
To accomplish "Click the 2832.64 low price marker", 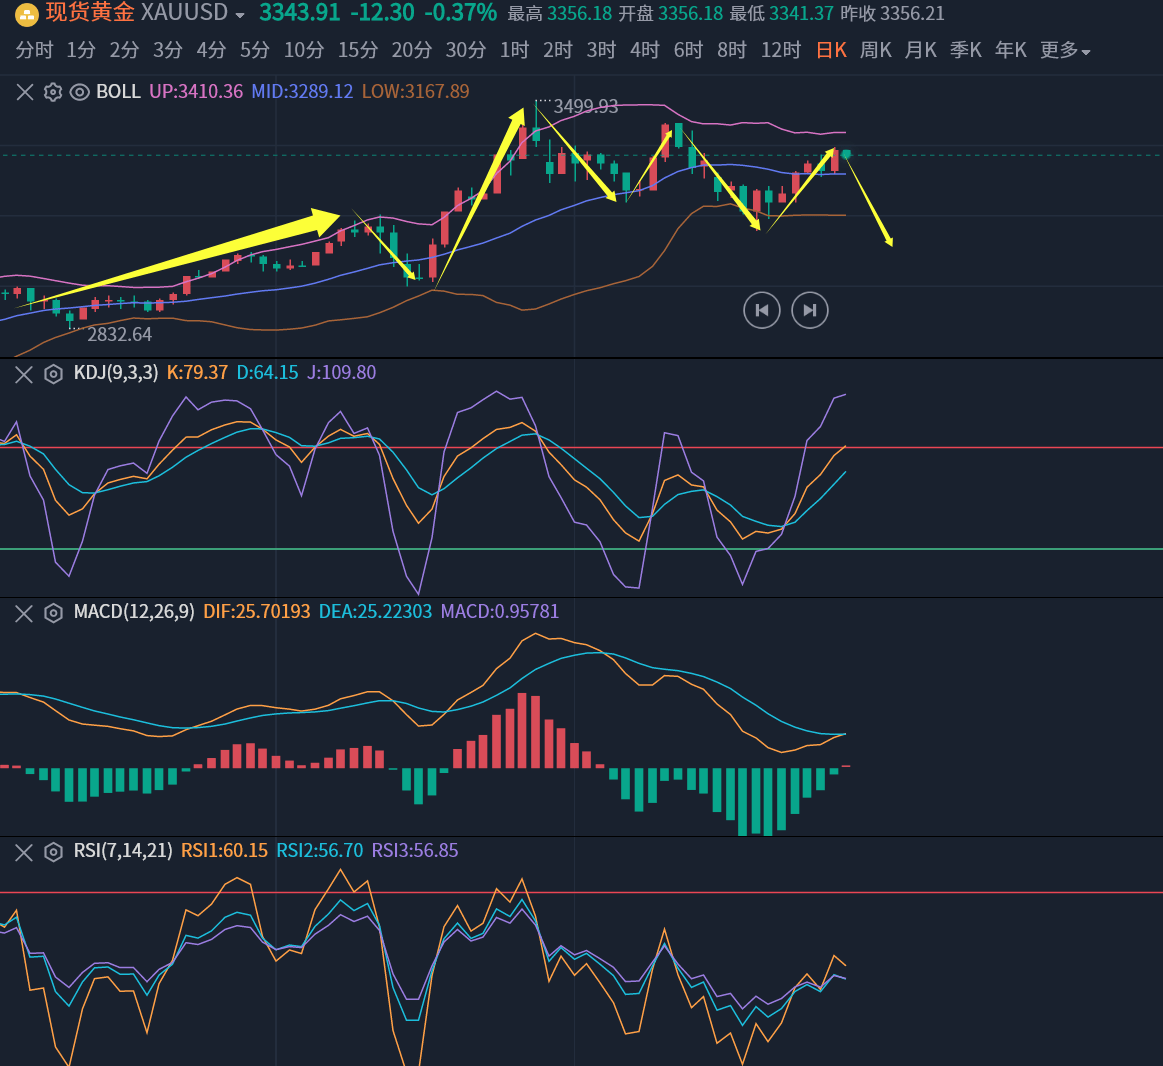I will pyautogui.click(x=119, y=335).
